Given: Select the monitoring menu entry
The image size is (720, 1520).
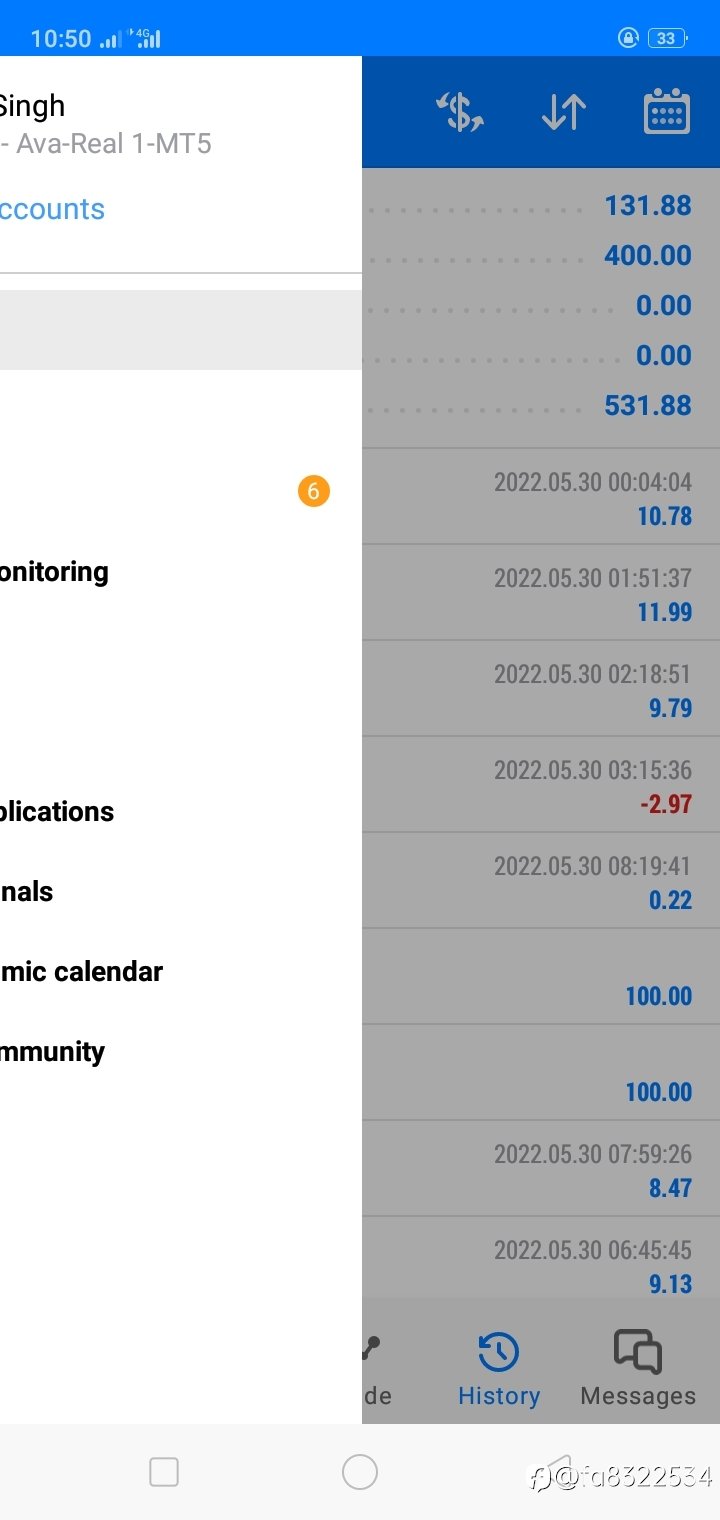Looking at the screenshot, I should click(x=54, y=572).
